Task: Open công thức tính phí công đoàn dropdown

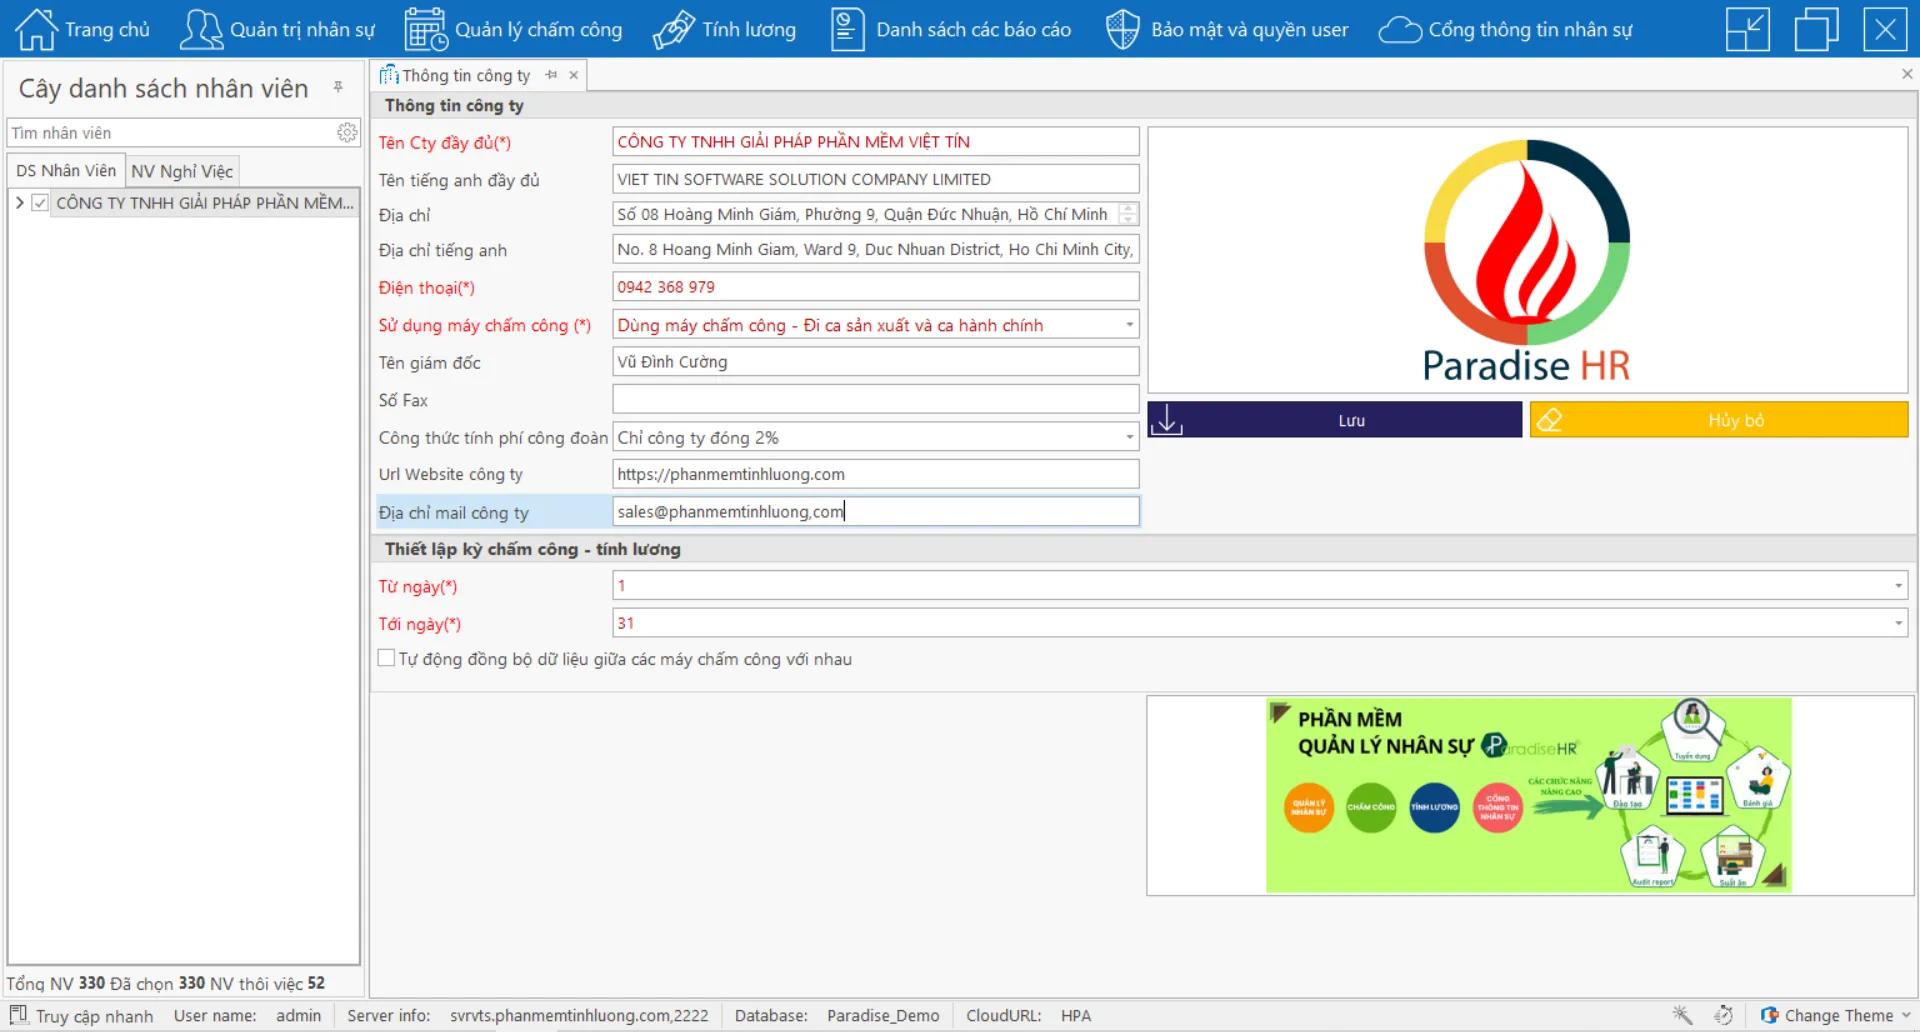Action: (x=1129, y=437)
